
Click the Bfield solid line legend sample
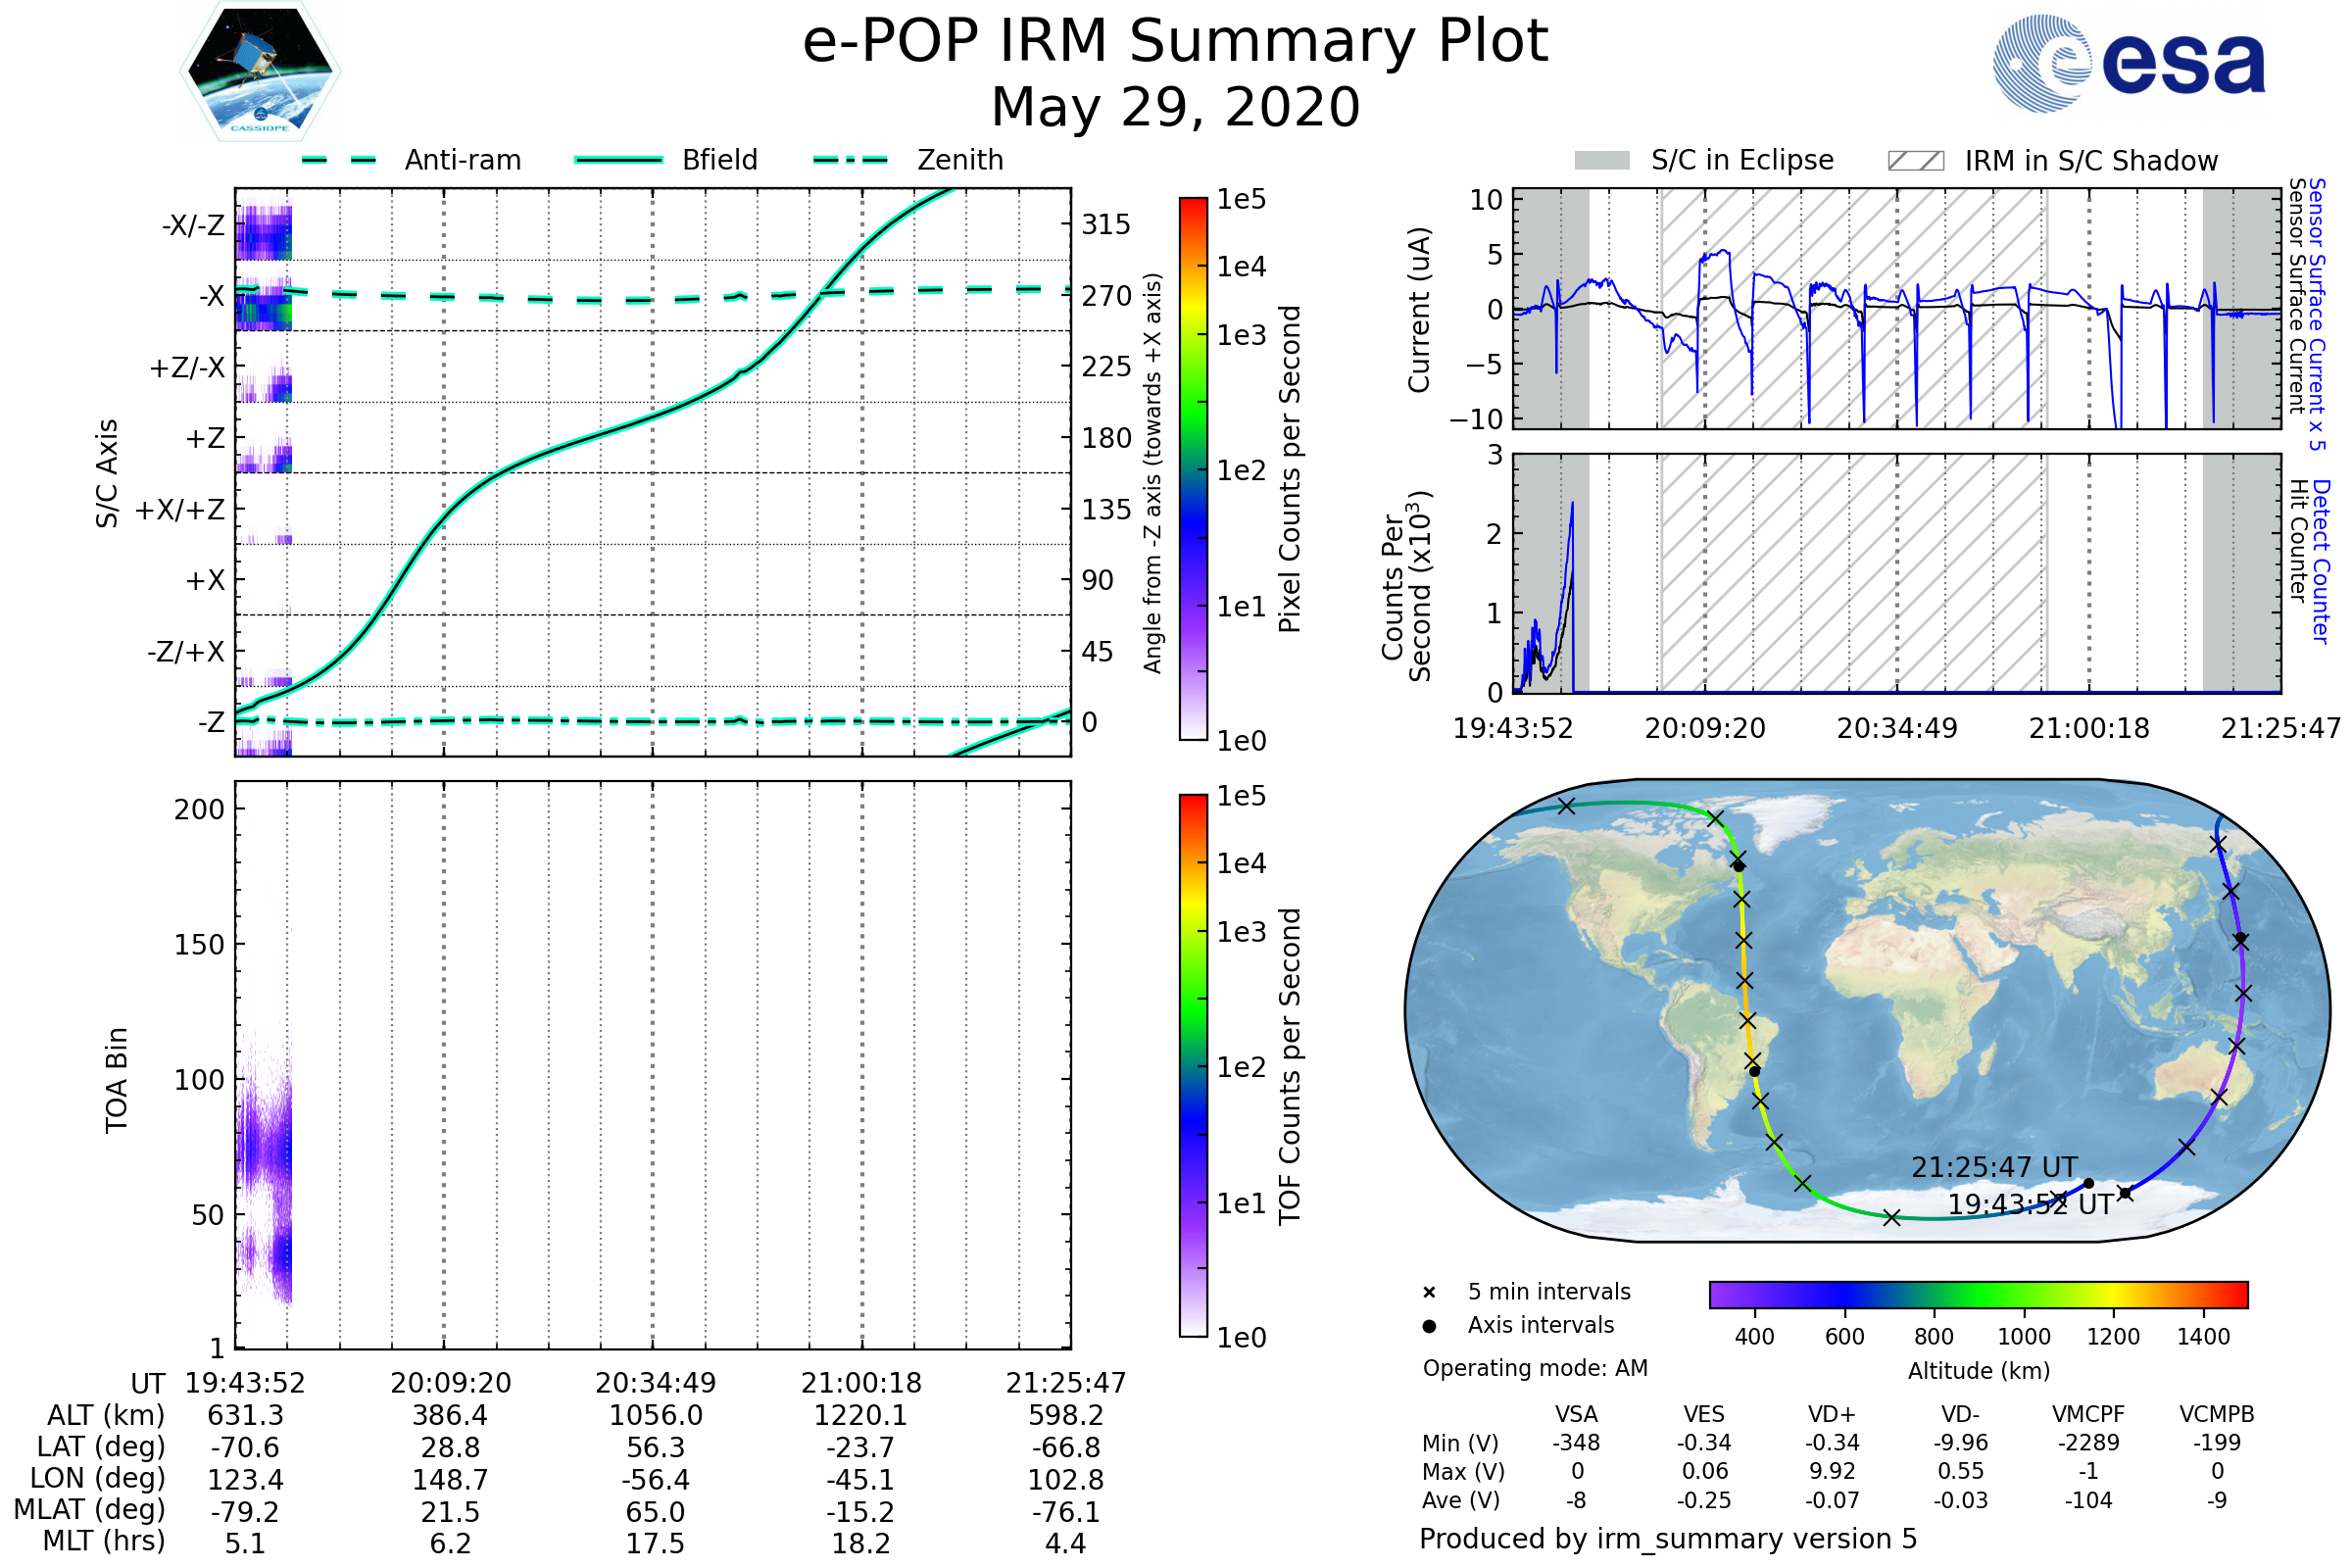coord(618,160)
